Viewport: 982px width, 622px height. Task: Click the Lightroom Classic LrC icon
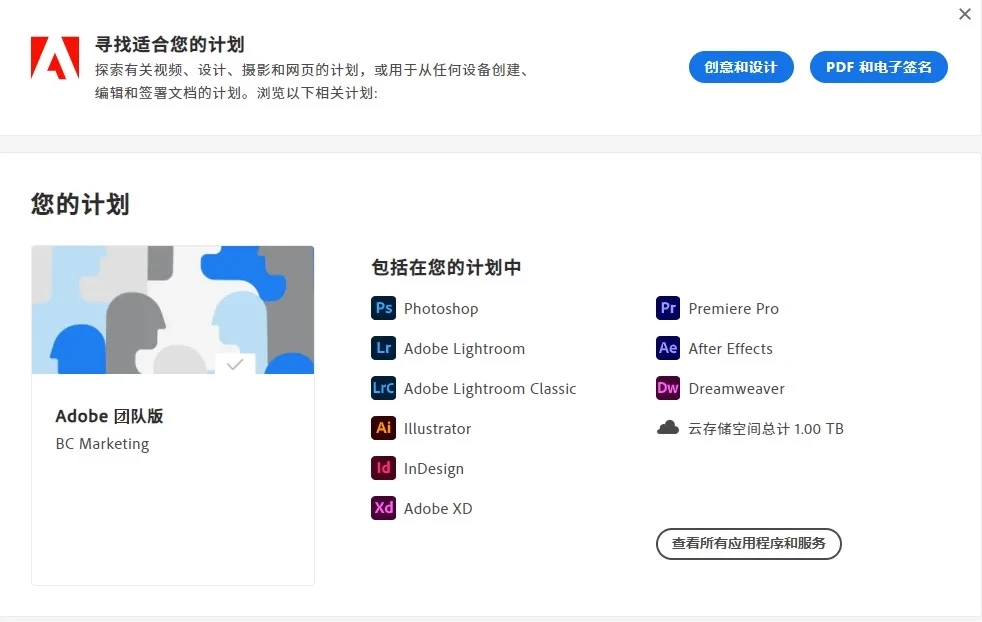(383, 388)
